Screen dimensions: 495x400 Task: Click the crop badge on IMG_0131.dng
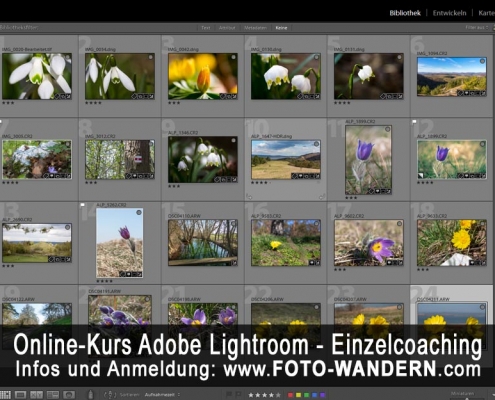pyautogui.click(x=395, y=96)
